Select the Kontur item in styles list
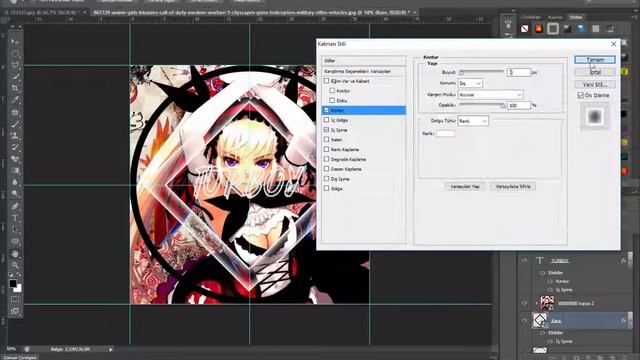The height and width of the screenshot is (360, 640). point(364,110)
